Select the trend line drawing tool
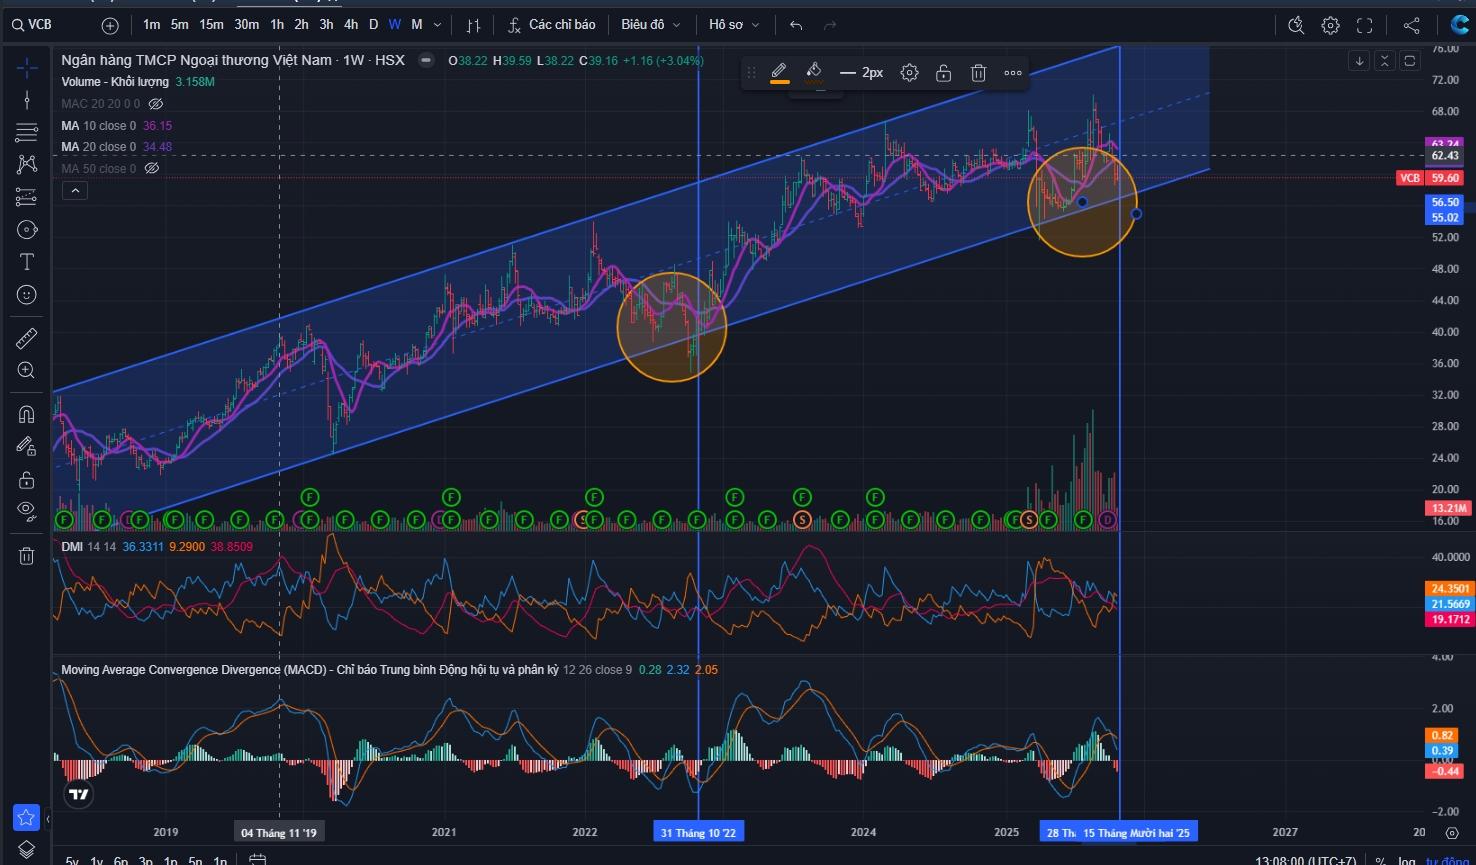Image resolution: width=1476 pixels, height=865 pixels. [x=27, y=99]
